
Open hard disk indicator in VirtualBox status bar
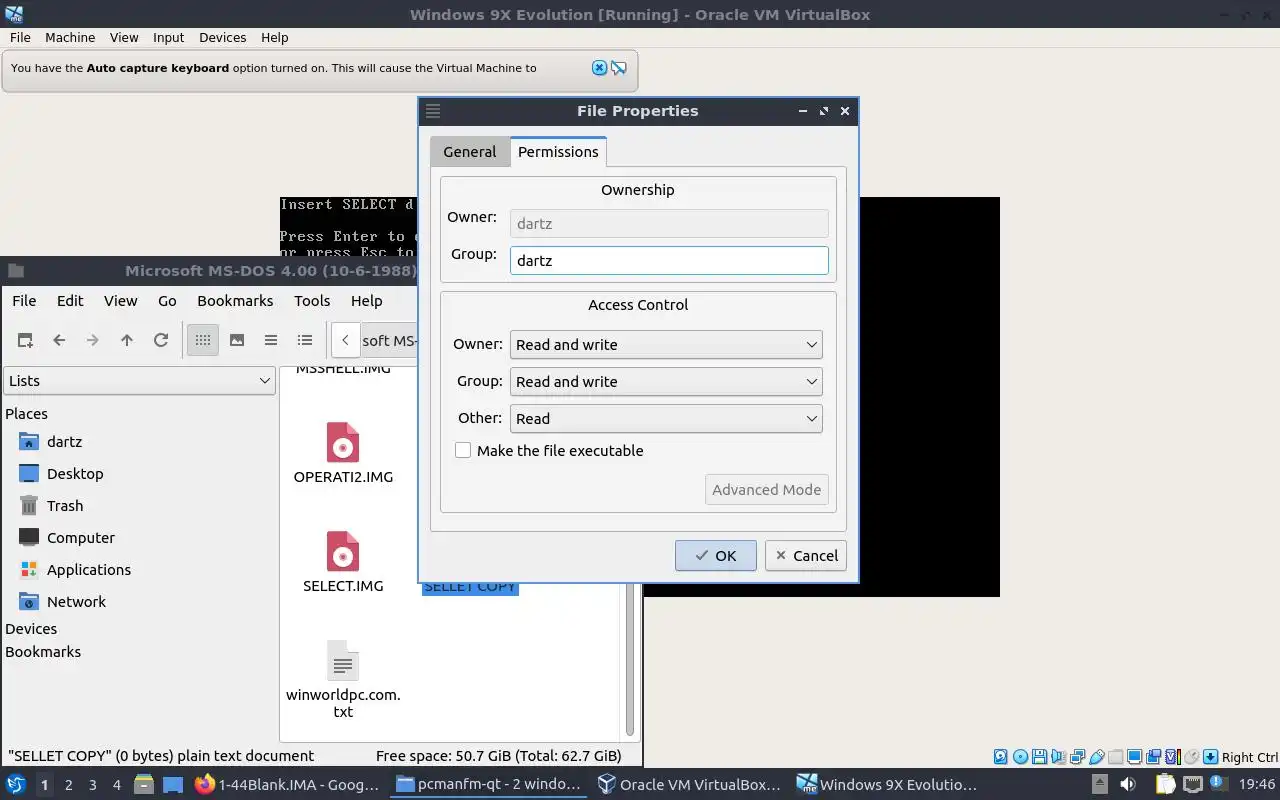[1001, 757]
